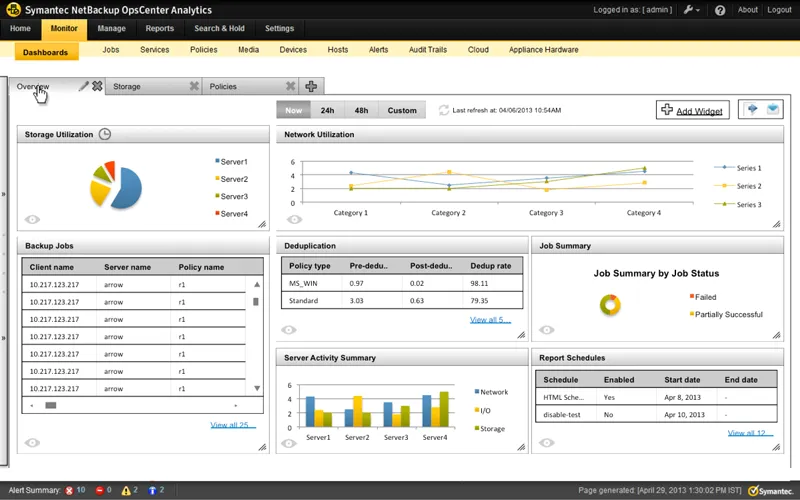Click Server1 blue legend swatch
Screen dimensions: 800x500
point(217,161)
